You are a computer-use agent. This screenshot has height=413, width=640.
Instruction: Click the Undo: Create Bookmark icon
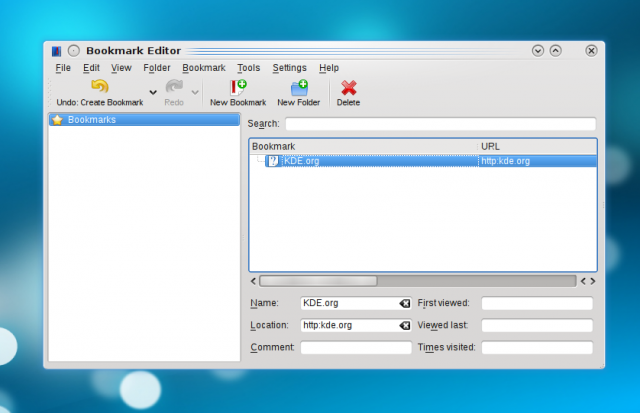point(99,88)
